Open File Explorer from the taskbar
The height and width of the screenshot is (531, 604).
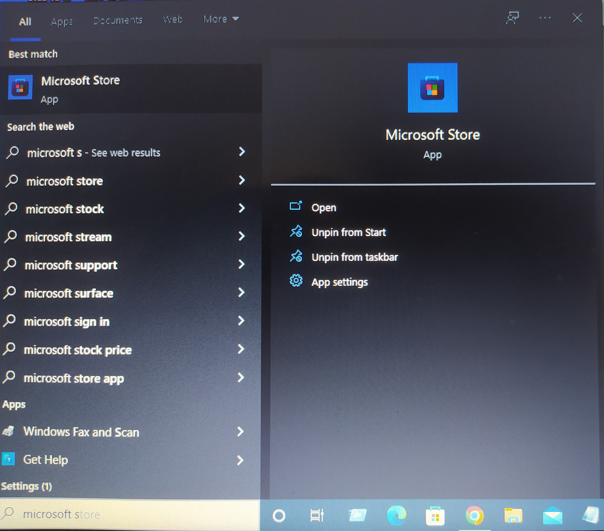coord(513,516)
